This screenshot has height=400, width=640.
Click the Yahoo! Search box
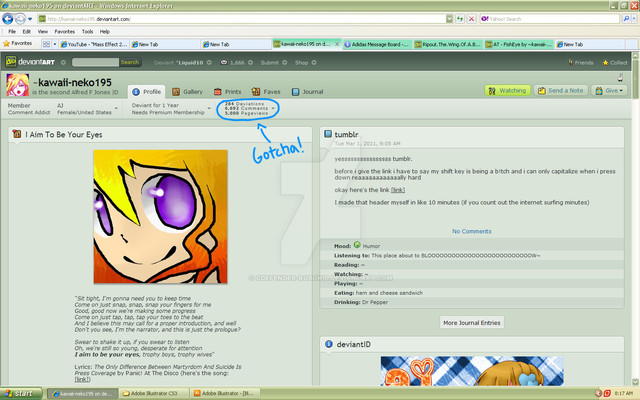[550, 19]
